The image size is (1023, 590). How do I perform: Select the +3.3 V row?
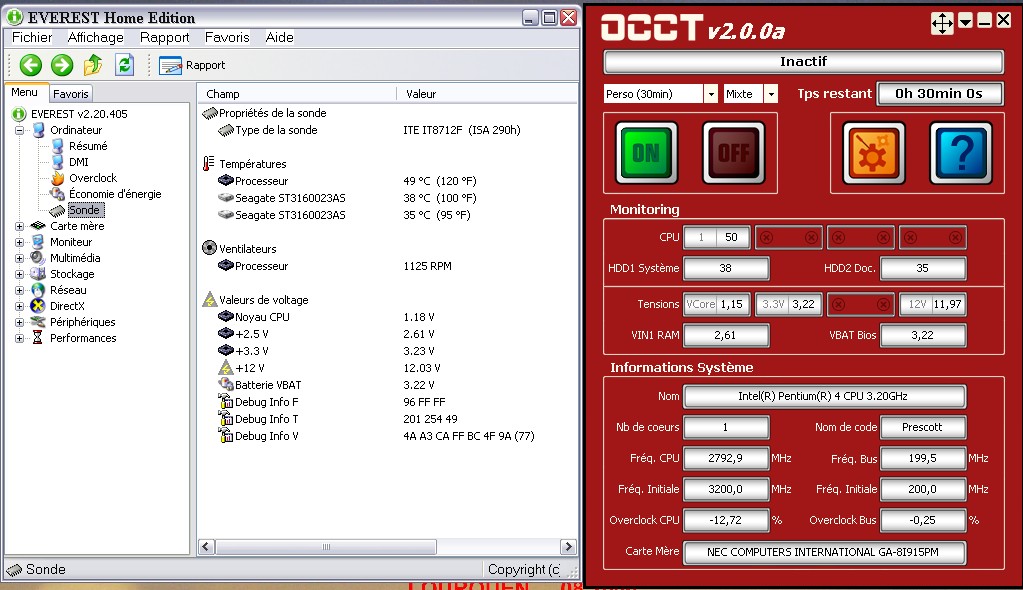pyautogui.click(x=388, y=351)
